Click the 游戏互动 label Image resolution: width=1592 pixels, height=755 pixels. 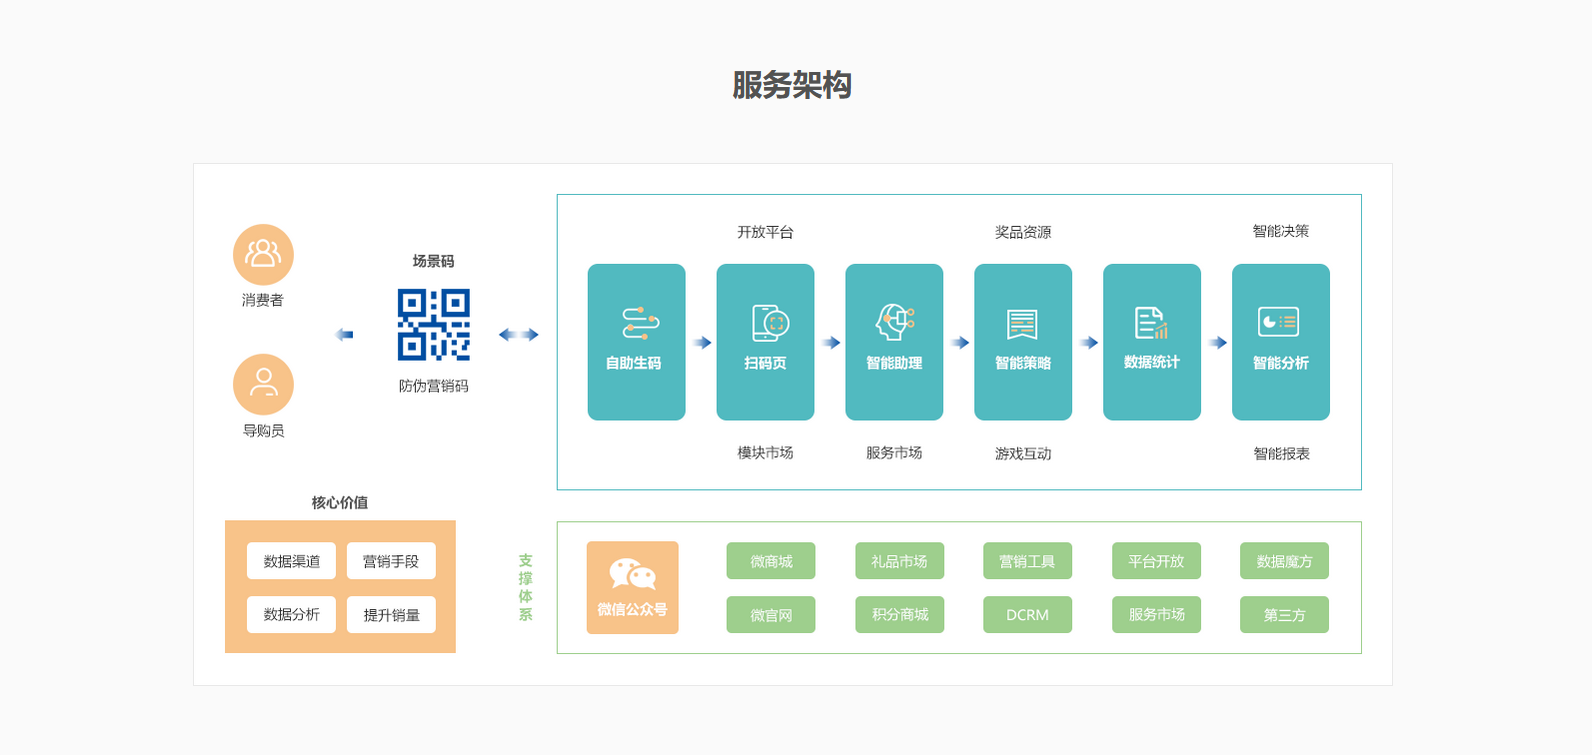click(1023, 454)
